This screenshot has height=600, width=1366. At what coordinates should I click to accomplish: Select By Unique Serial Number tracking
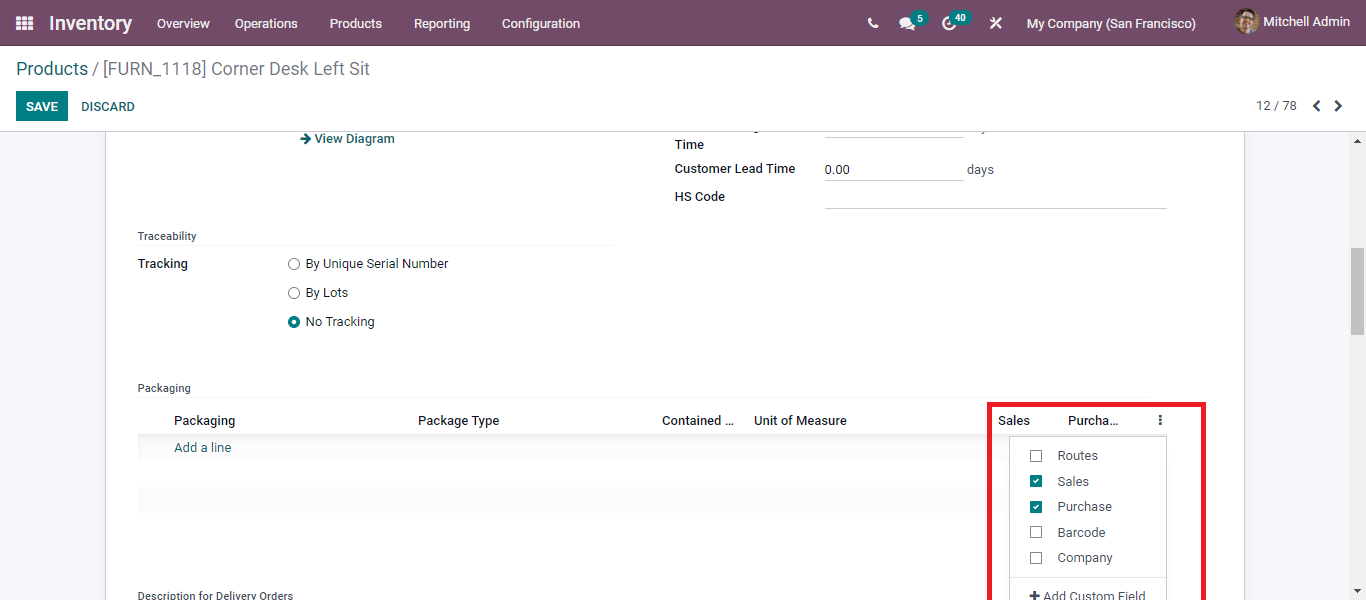(294, 264)
